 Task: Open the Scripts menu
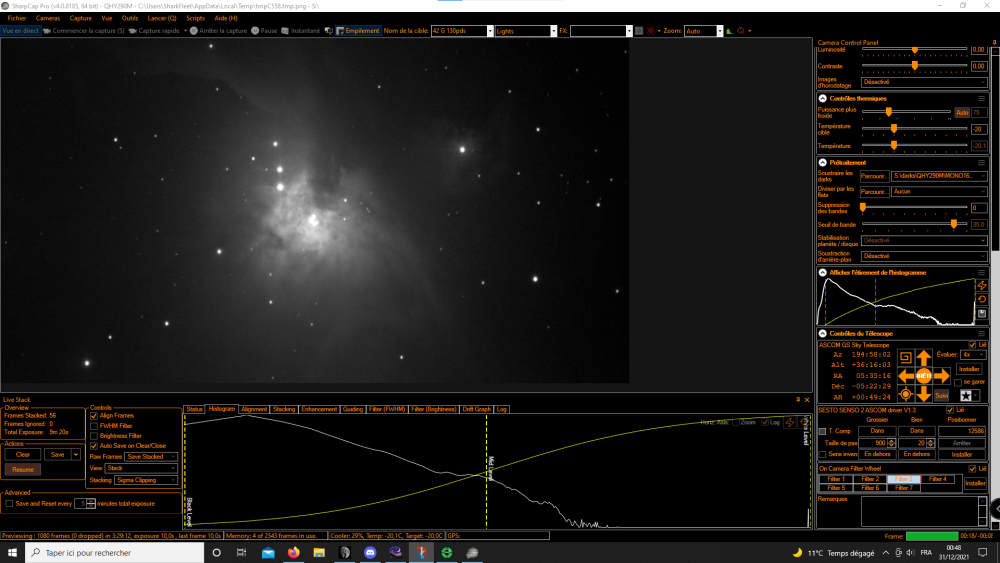(x=195, y=18)
